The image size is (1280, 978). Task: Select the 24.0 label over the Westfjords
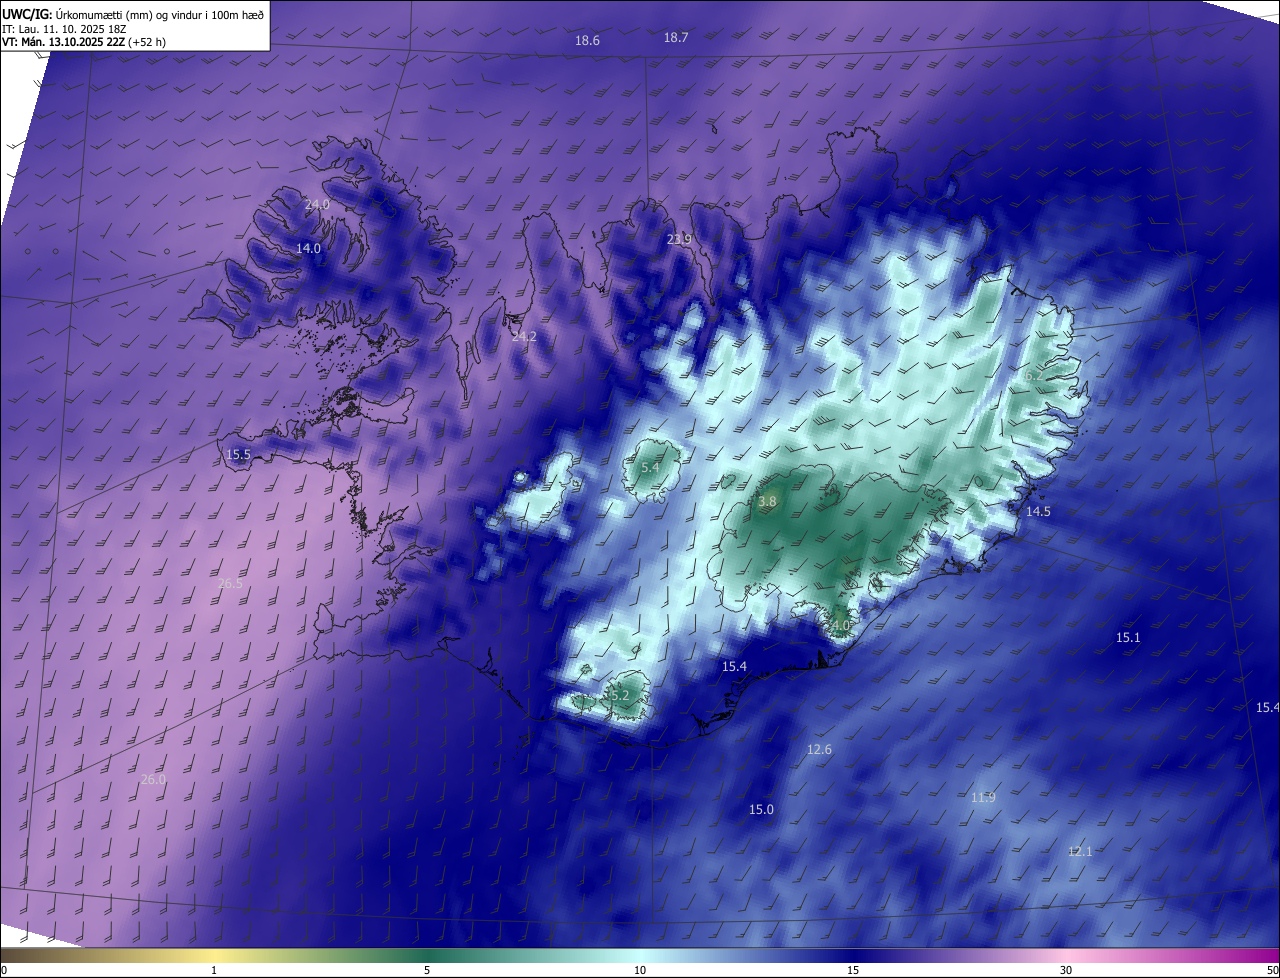(317, 204)
